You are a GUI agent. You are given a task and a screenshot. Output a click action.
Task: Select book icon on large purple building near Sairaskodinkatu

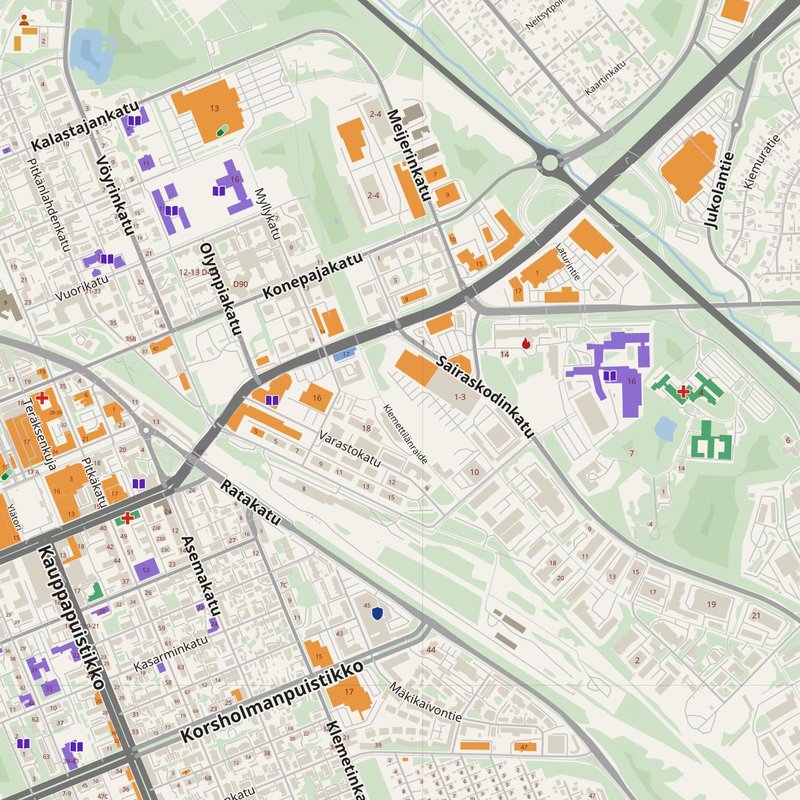point(610,376)
